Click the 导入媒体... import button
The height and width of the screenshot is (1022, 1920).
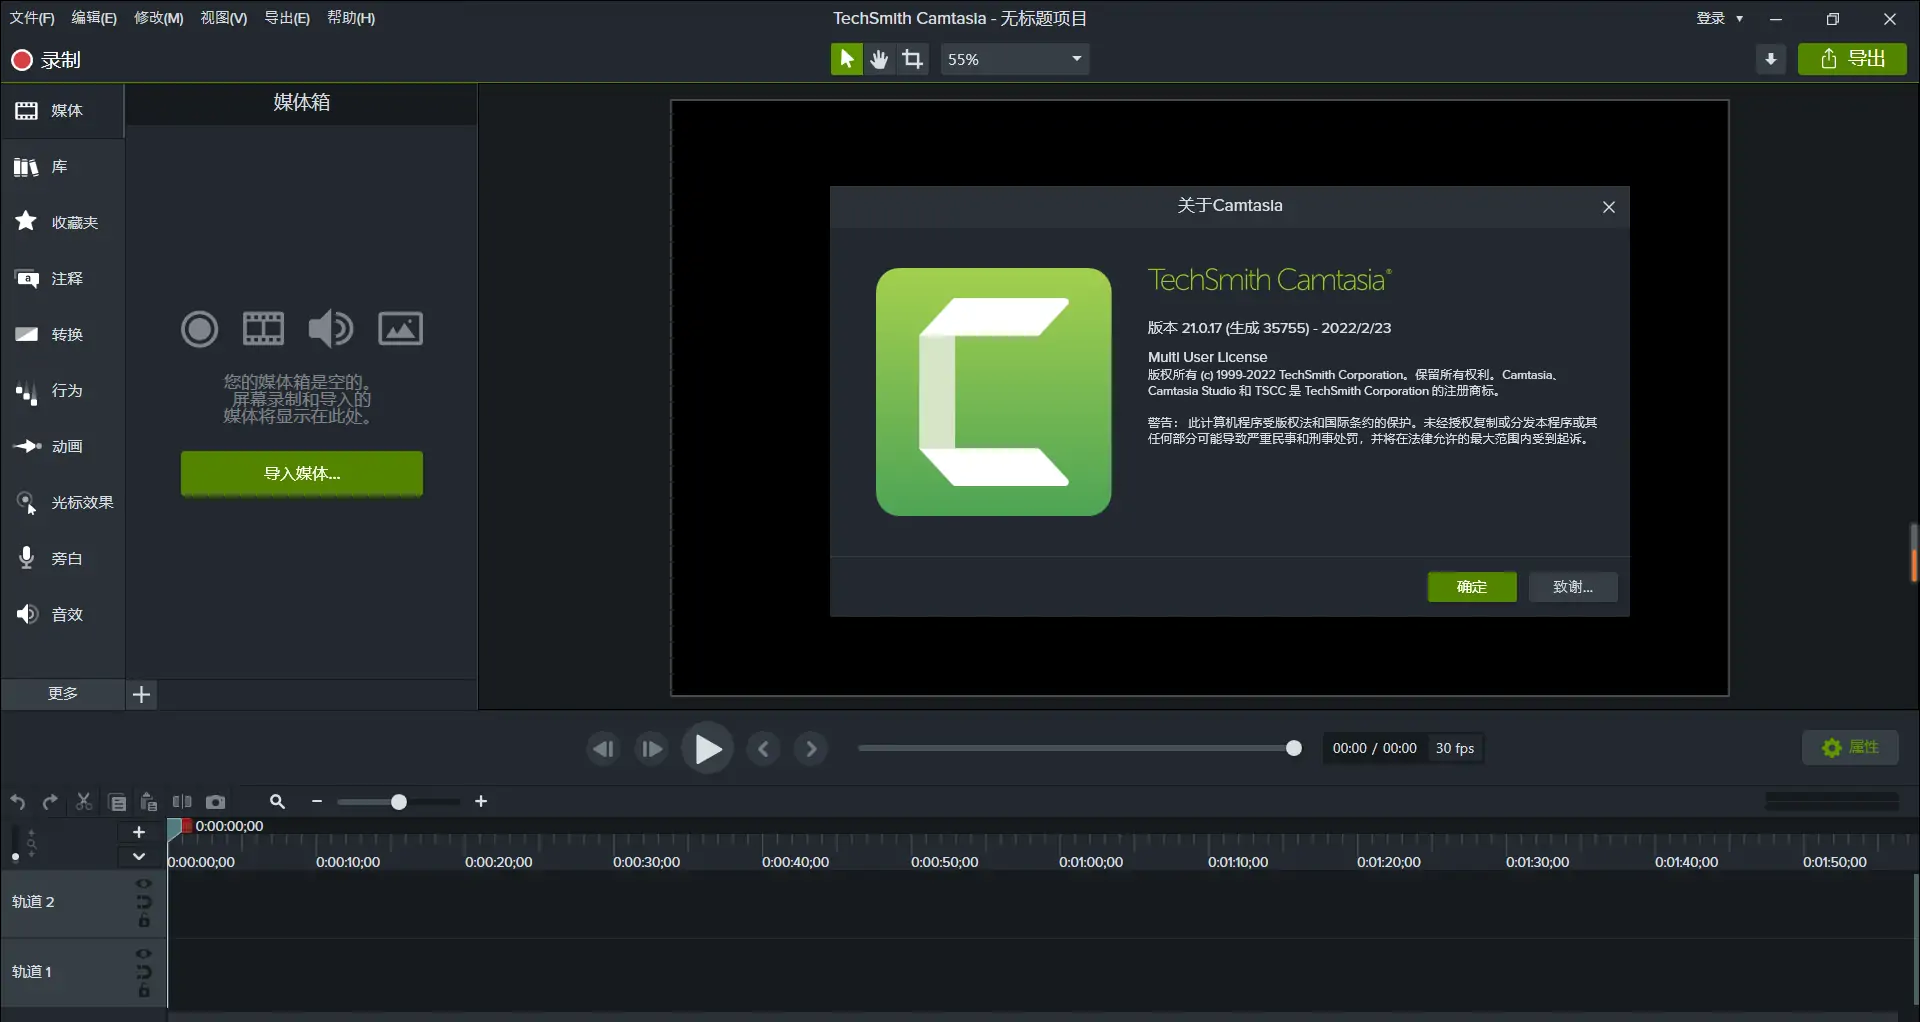pos(302,473)
